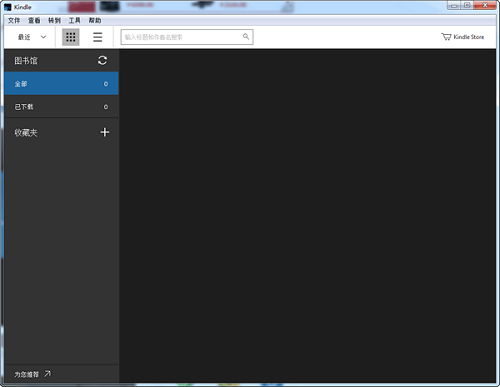Open the sort chevron arrow
Viewport: 500px width, 387px height.
coord(43,37)
